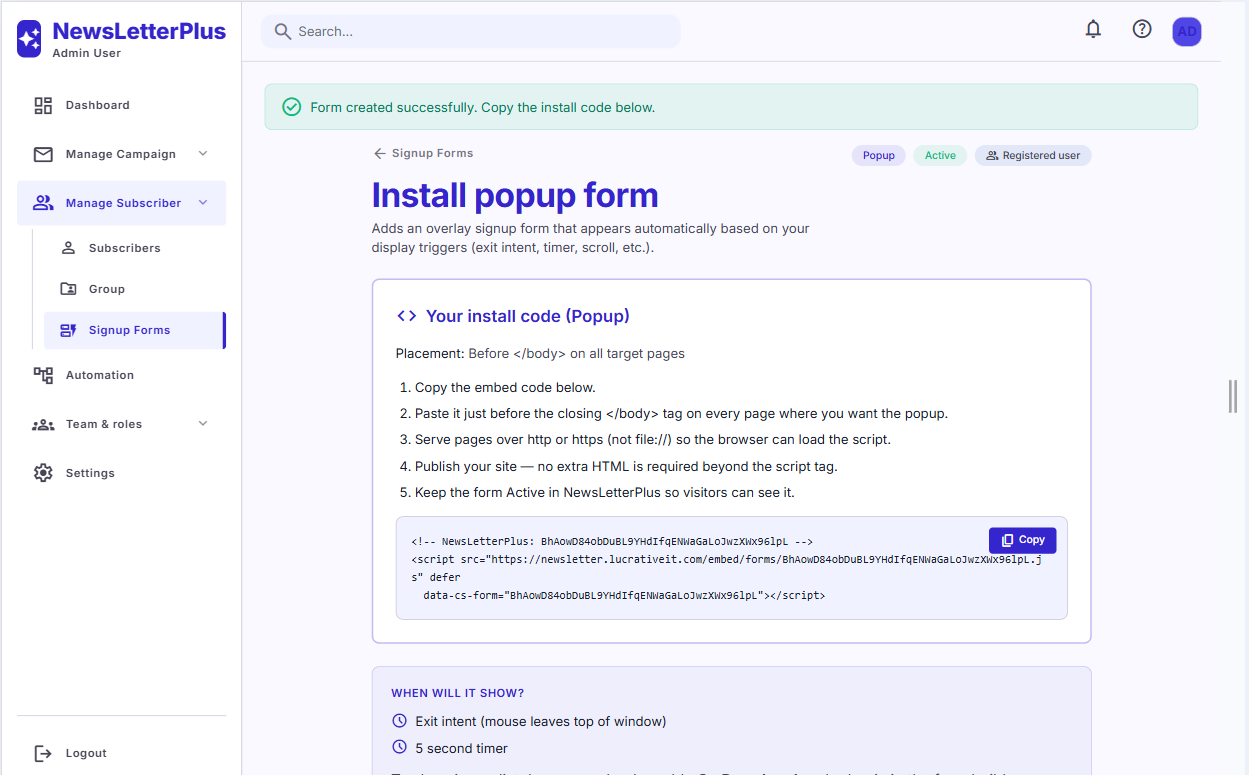The width and height of the screenshot is (1249, 775).
Task: Click the search magnifier icon
Action: [283, 31]
